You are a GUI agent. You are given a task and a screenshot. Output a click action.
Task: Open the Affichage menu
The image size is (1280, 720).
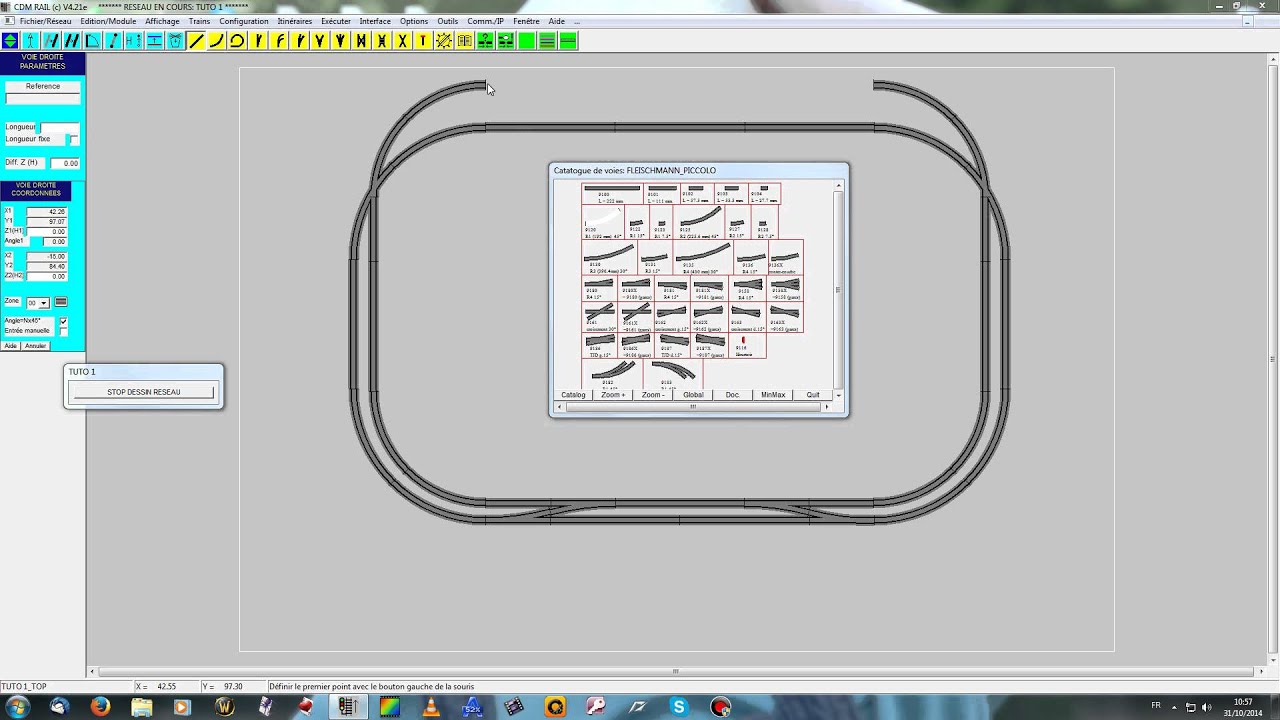(162, 21)
